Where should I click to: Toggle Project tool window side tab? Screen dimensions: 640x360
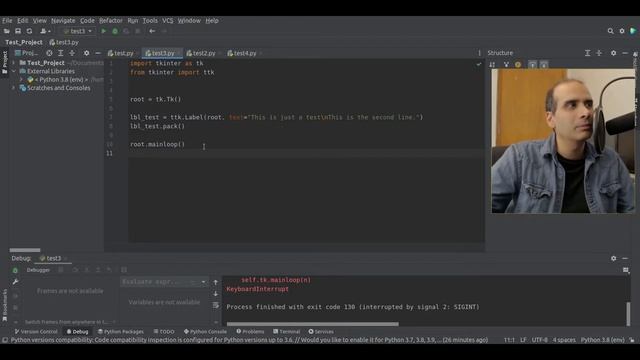pyautogui.click(x=4, y=62)
